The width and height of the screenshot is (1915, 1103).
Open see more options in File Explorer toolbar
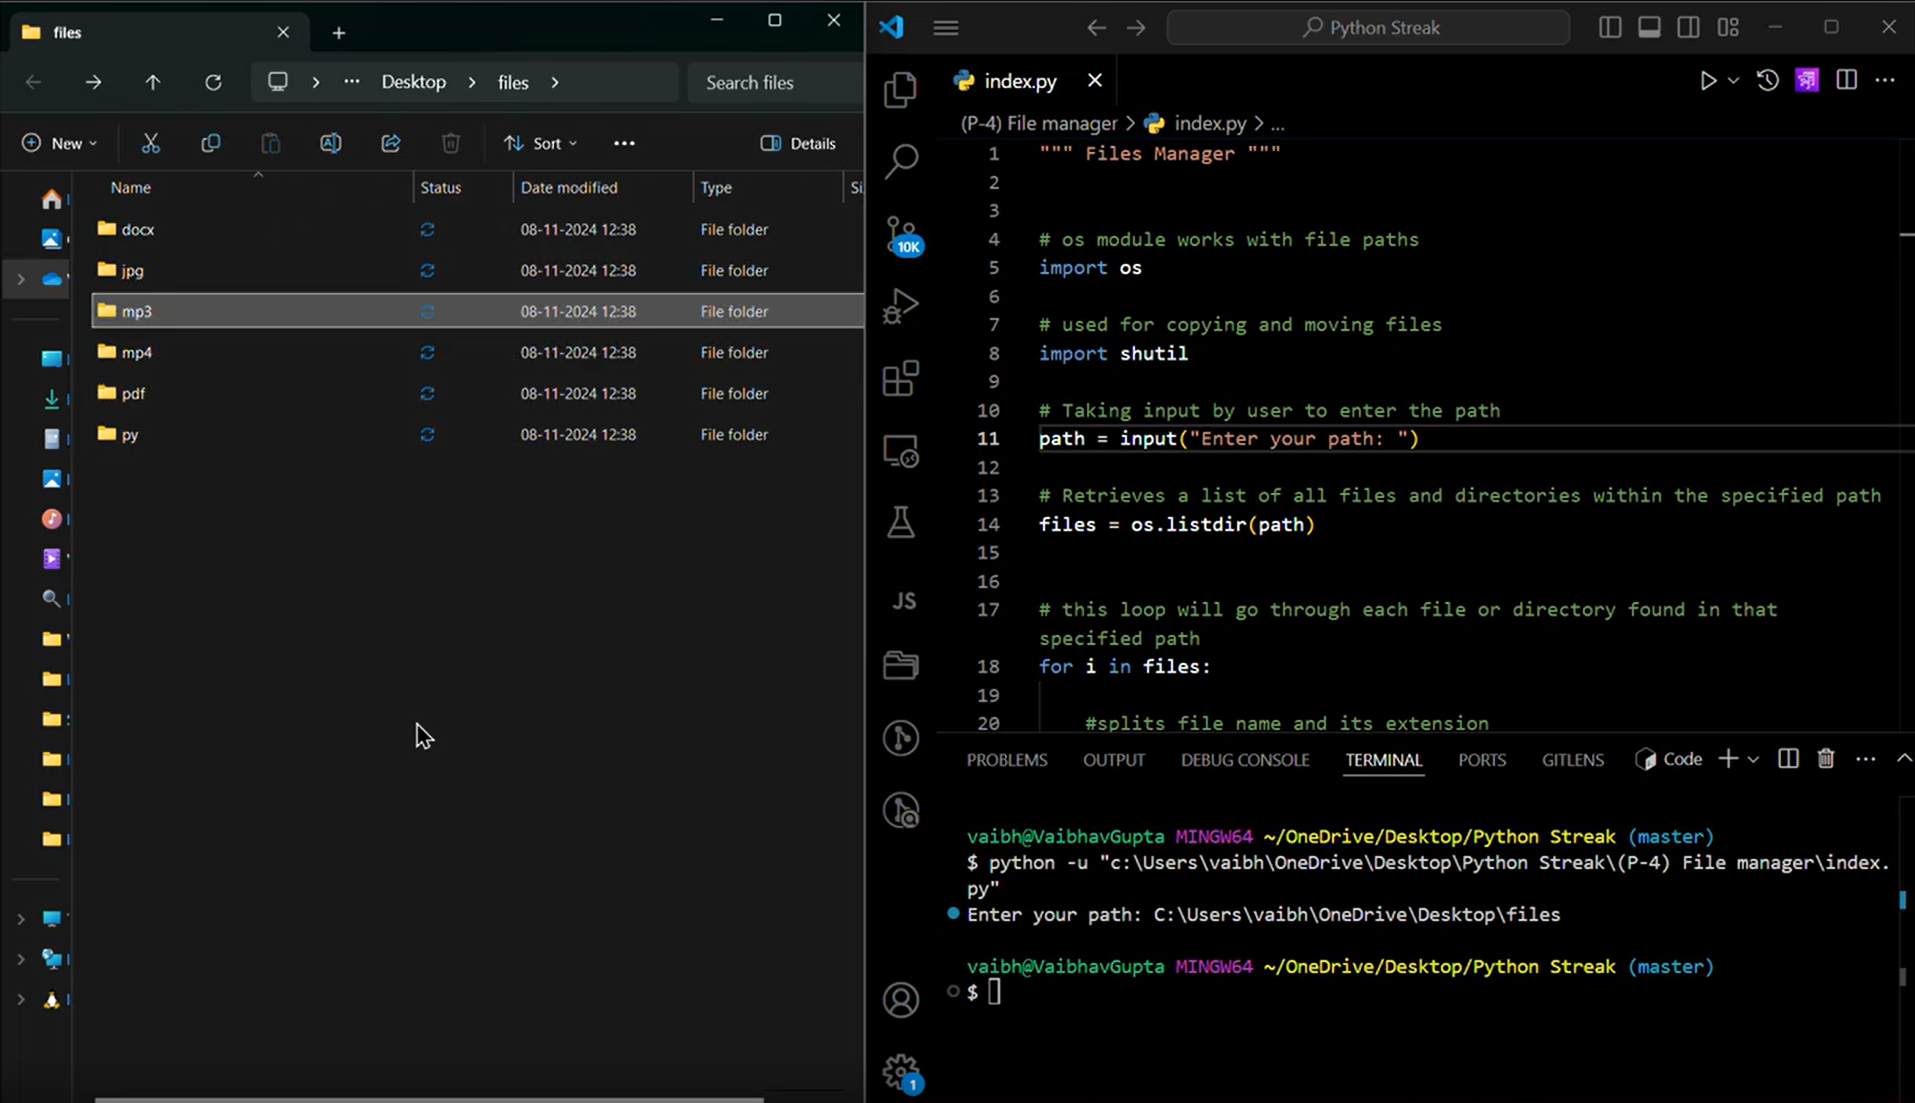pyautogui.click(x=624, y=143)
